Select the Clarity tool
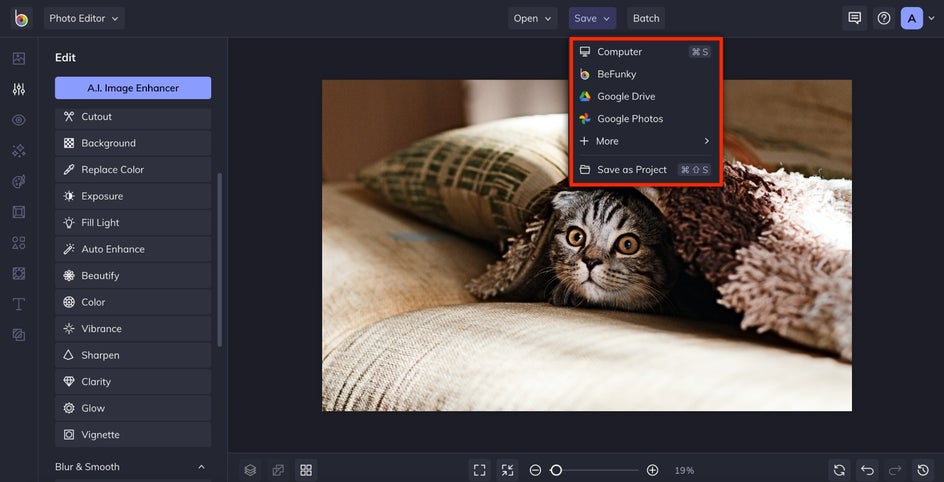This screenshot has width=944, height=482. 133,382
